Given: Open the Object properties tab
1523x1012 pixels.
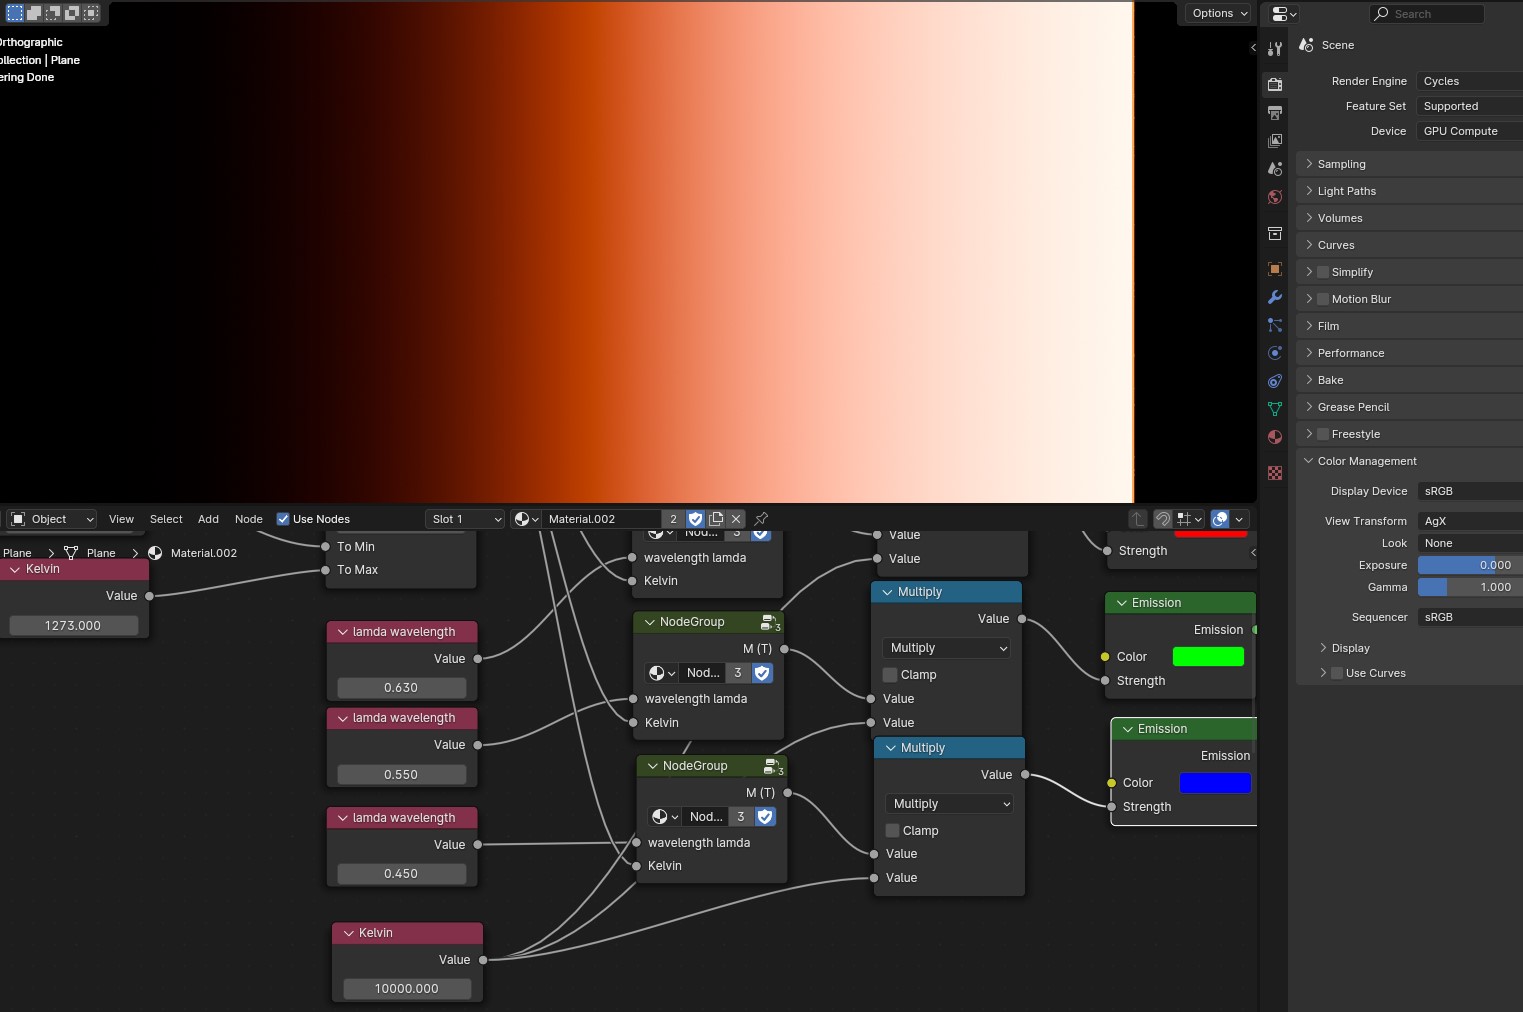Looking at the screenshot, I should coord(1275,269).
